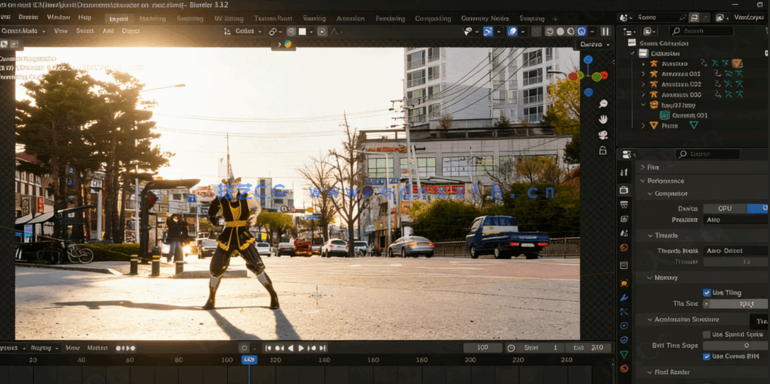Switch to the Geometry Nodes workspace tab
The height and width of the screenshot is (384, 770).
point(485,19)
